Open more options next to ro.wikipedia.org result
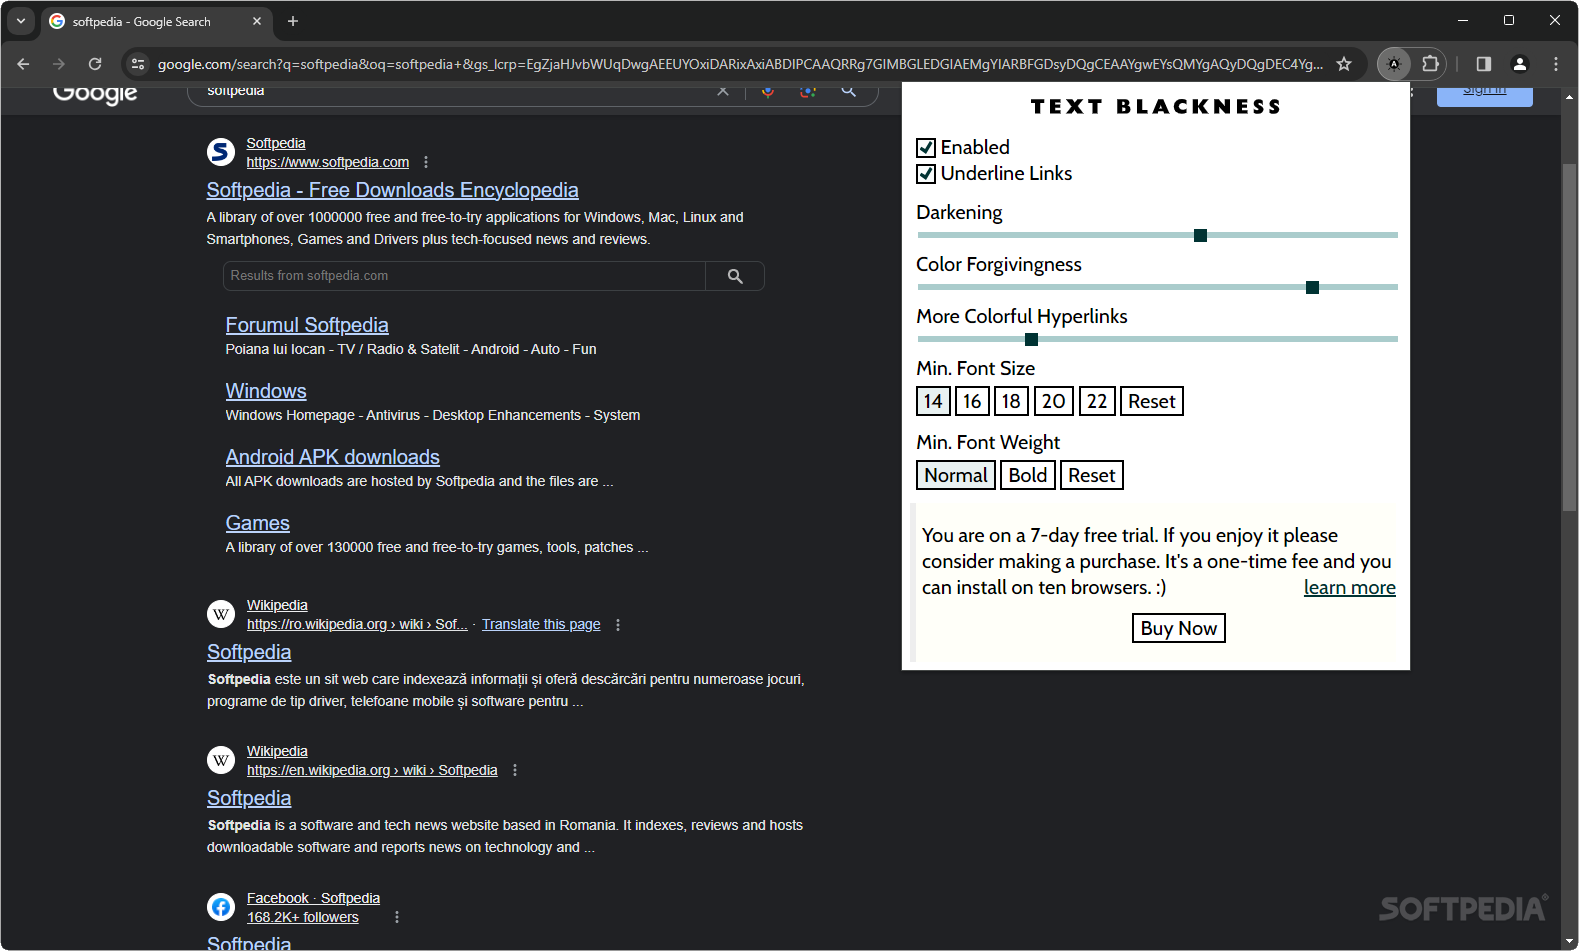This screenshot has height=951, width=1579. [618, 625]
